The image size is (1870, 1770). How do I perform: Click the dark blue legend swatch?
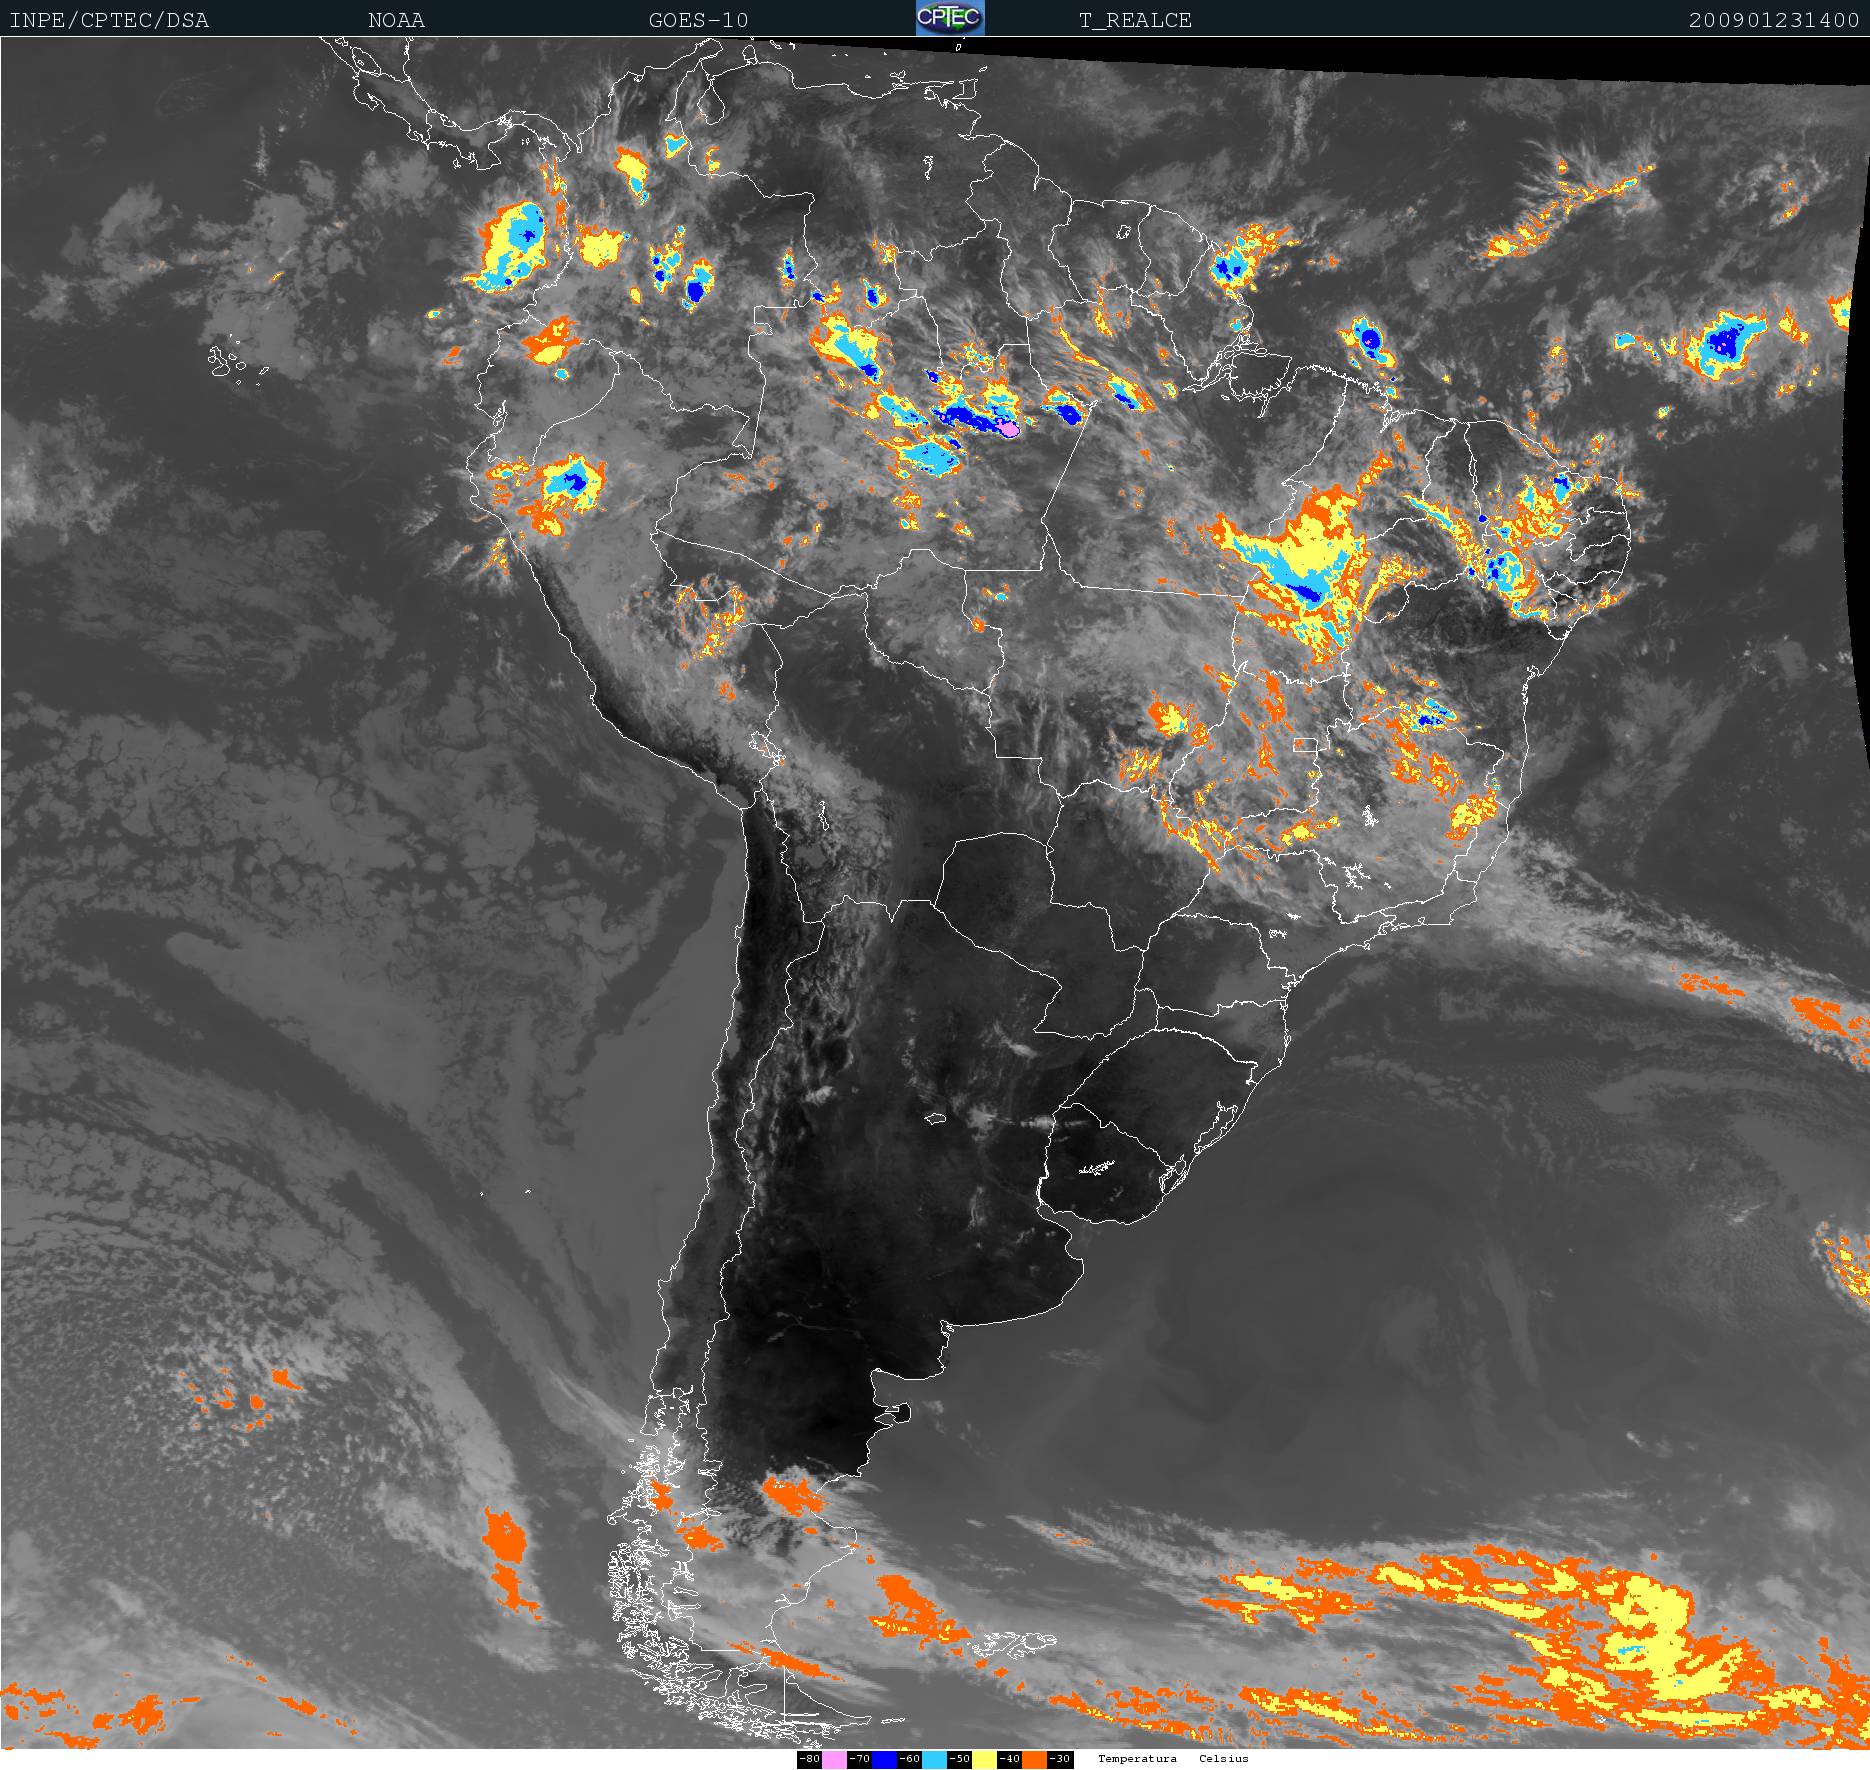884,1759
